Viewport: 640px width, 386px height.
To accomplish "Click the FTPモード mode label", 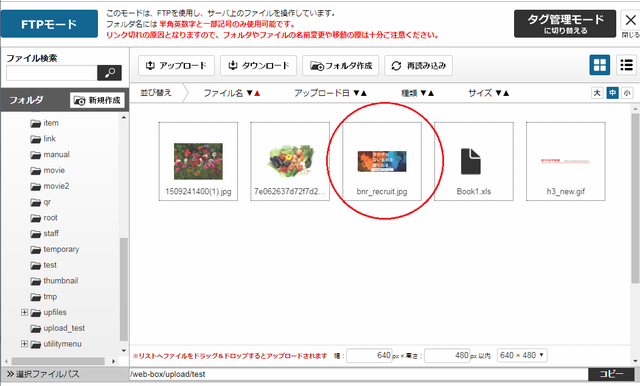I will (x=49, y=24).
